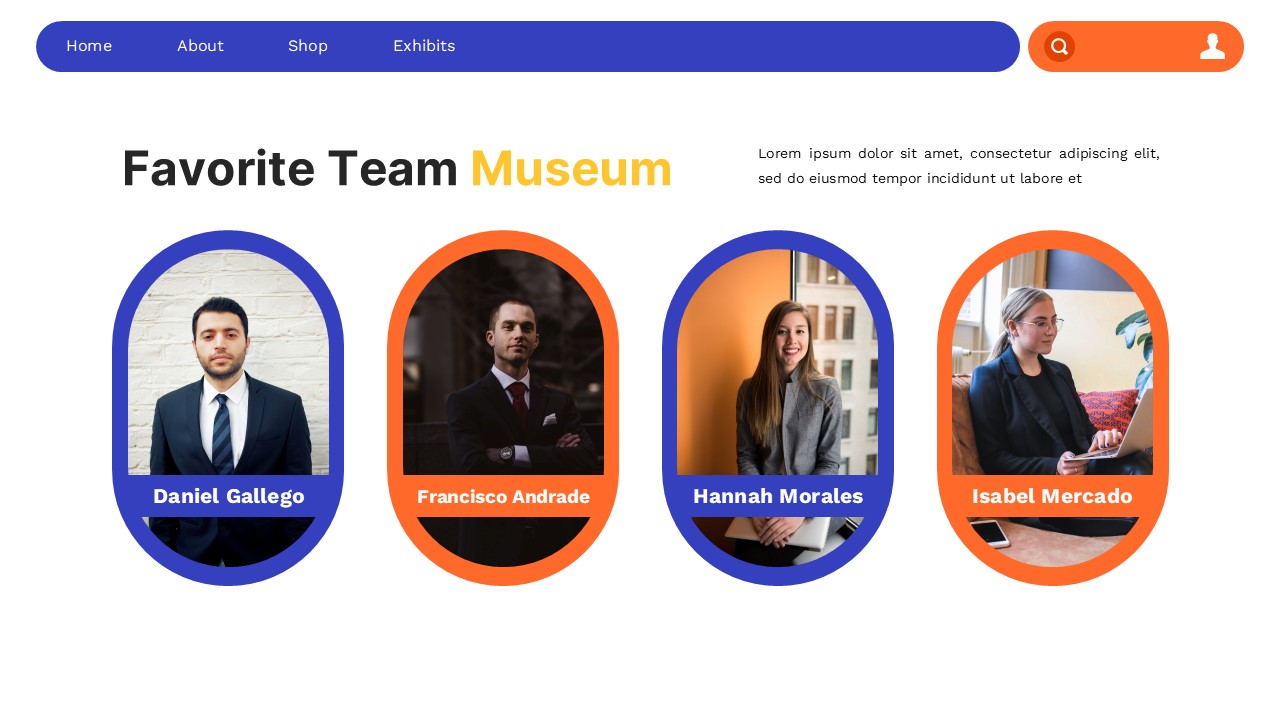1280x720 pixels.
Task: Click the Hannah Morales name banner
Action: pyautogui.click(x=778, y=496)
